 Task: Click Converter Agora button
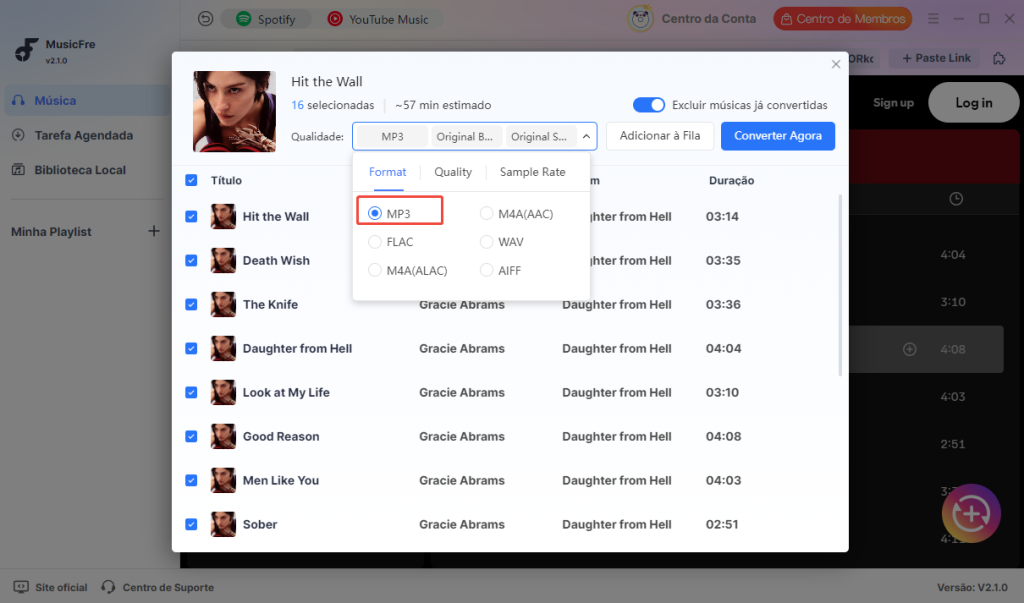[778, 136]
